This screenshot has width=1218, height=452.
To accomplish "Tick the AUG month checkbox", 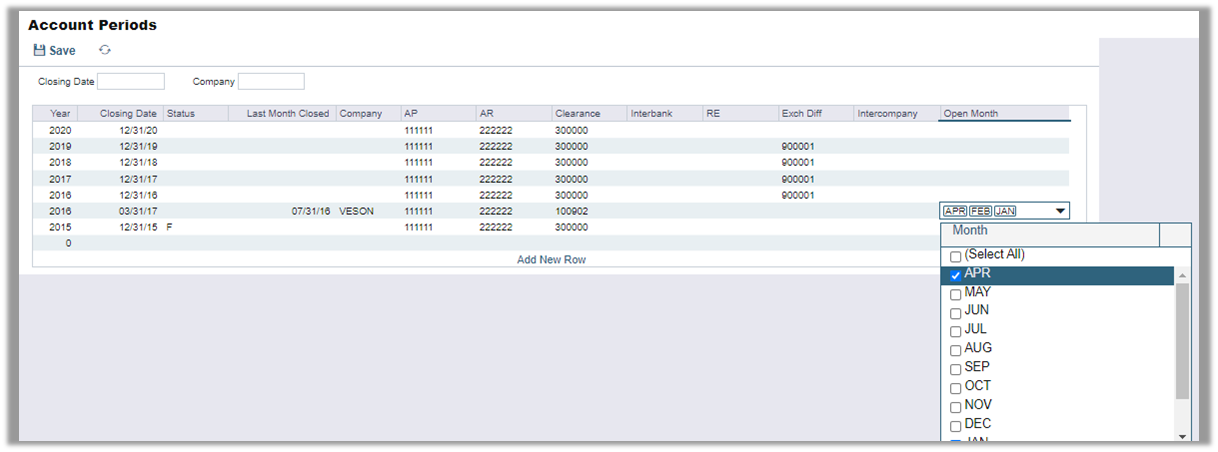I will pyautogui.click(x=956, y=351).
